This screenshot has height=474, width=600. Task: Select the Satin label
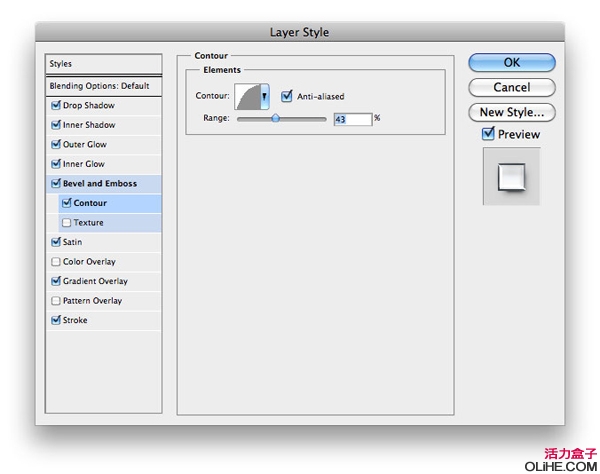[73, 242]
